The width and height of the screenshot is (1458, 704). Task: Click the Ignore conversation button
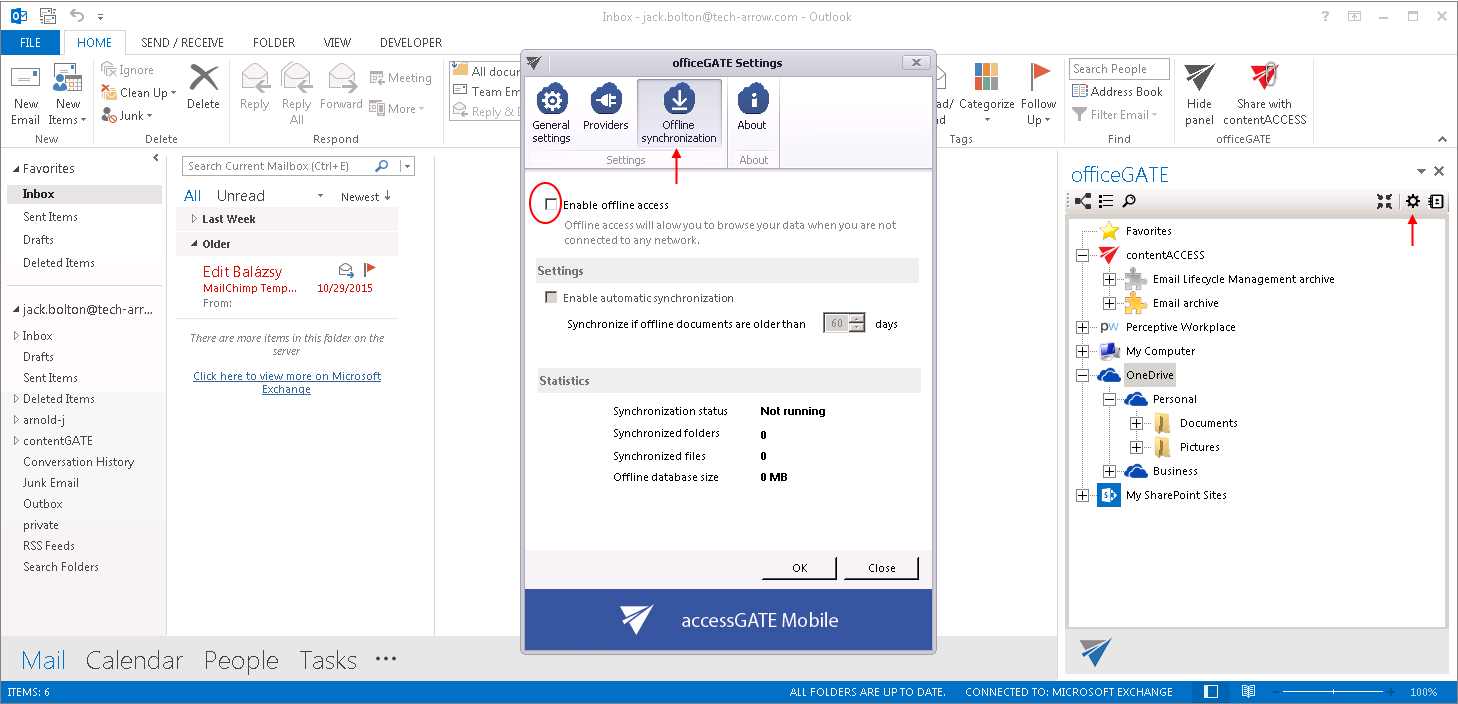[x=128, y=70]
